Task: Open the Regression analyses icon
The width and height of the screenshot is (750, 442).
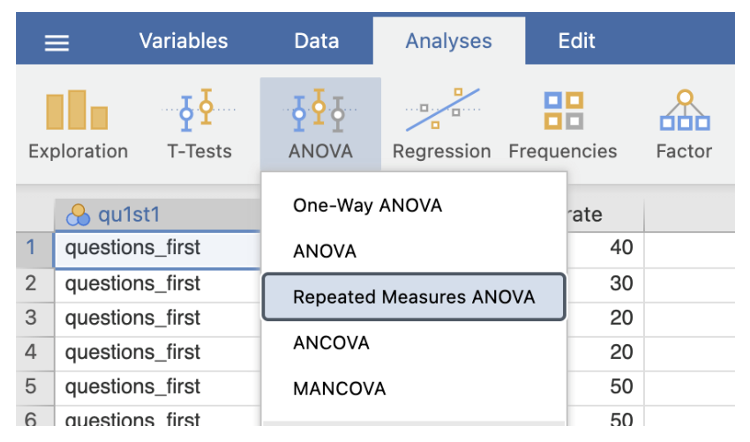Action: click(441, 124)
